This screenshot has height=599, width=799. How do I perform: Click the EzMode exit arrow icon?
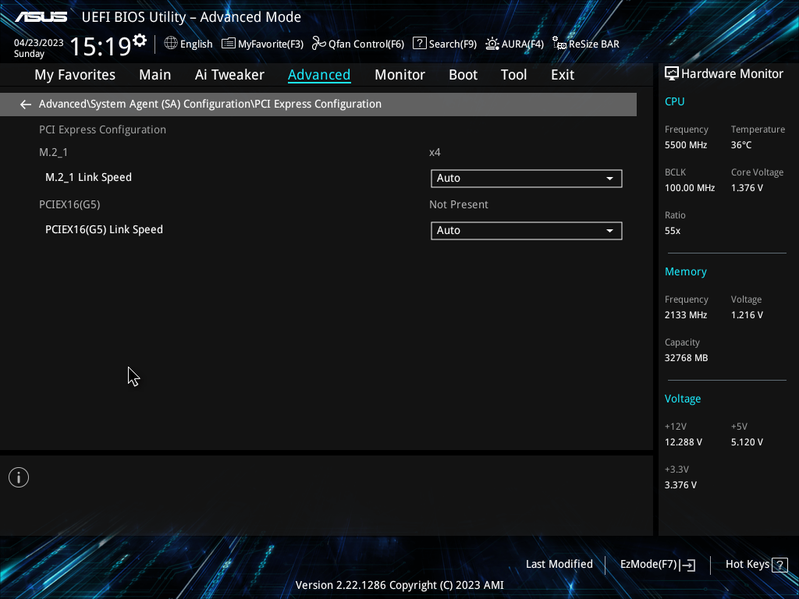[687, 565]
